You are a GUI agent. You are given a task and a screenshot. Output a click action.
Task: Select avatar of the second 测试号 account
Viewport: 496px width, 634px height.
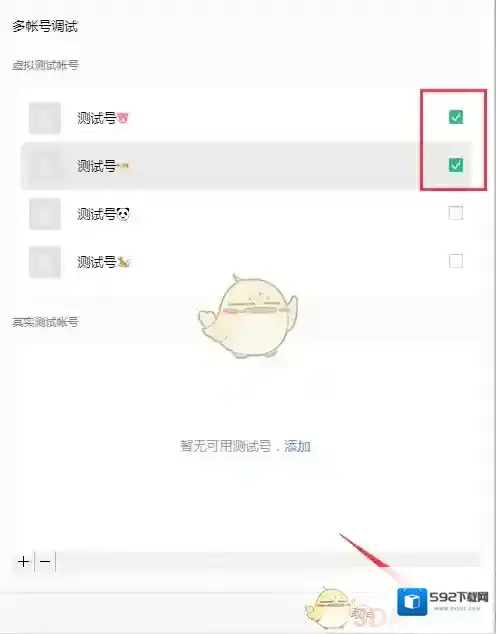45,166
